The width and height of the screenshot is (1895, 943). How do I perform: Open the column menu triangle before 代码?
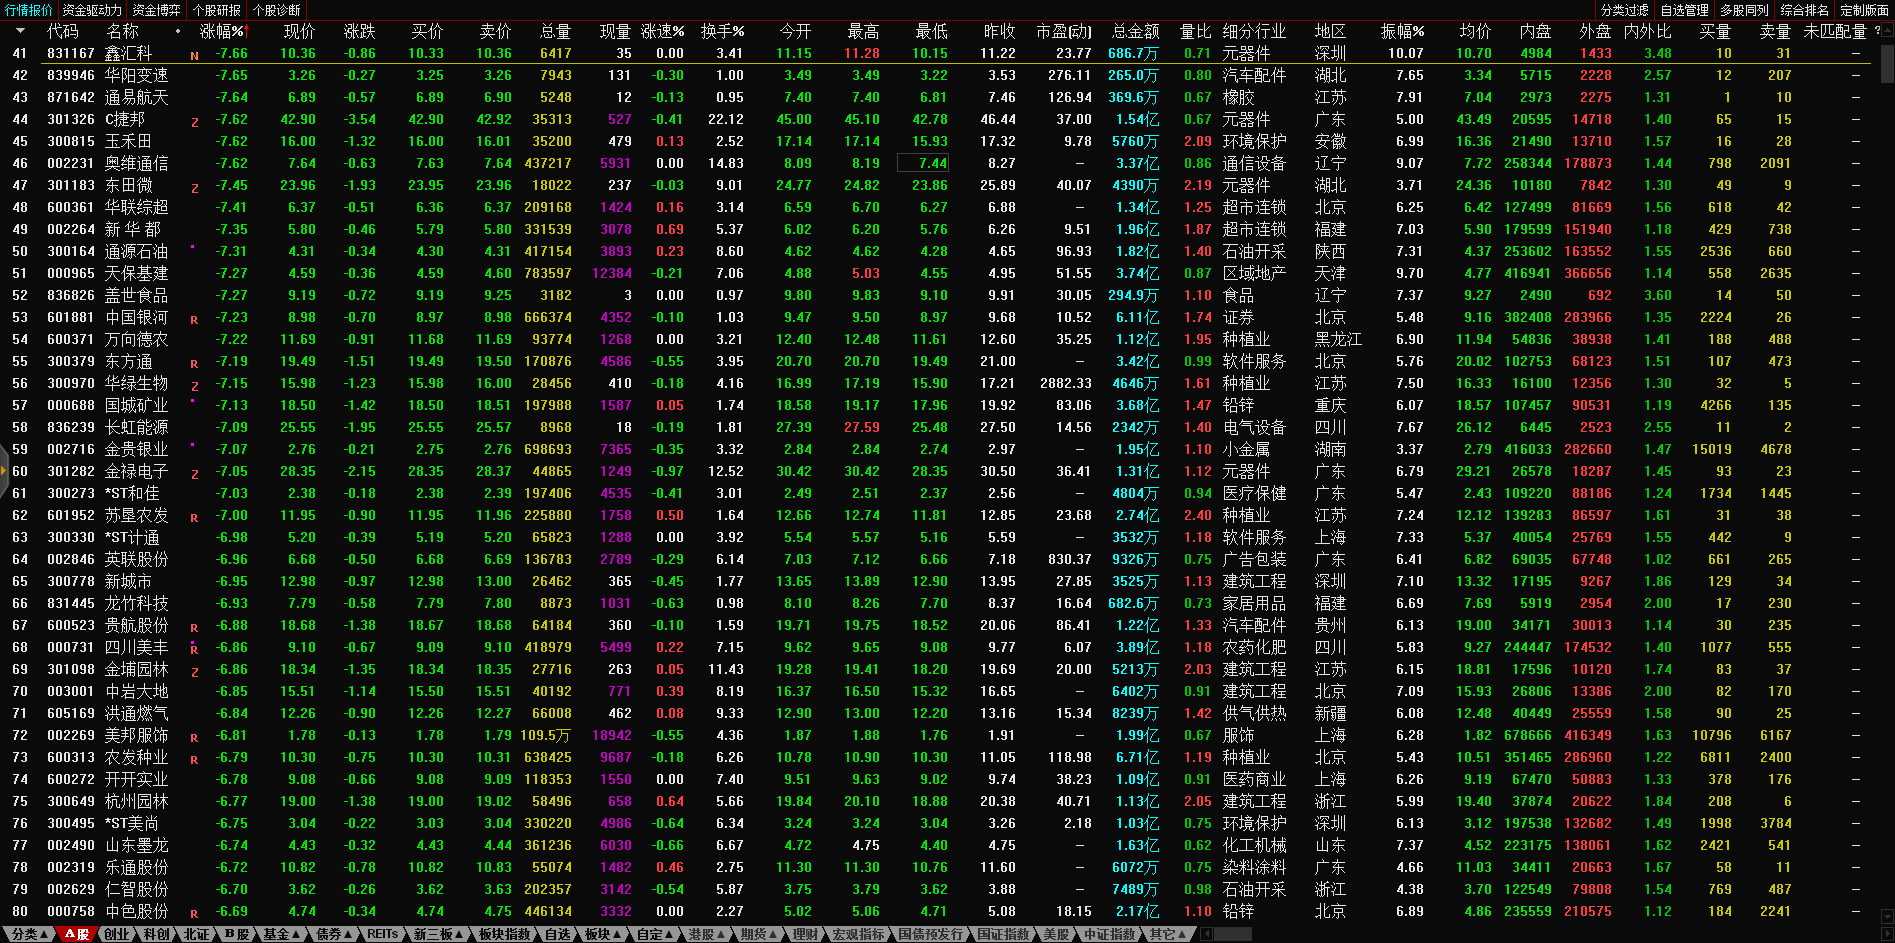tap(20, 31)
